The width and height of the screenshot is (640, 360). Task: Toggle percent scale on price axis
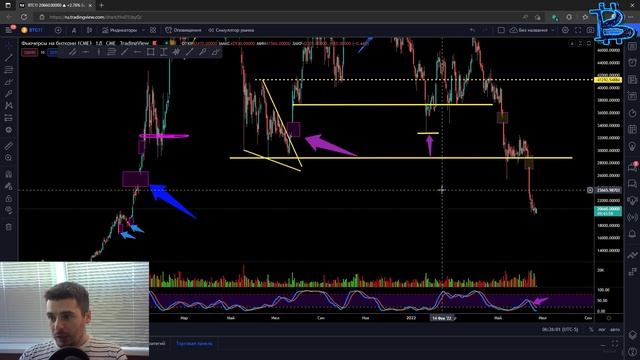tap(591, 329)
